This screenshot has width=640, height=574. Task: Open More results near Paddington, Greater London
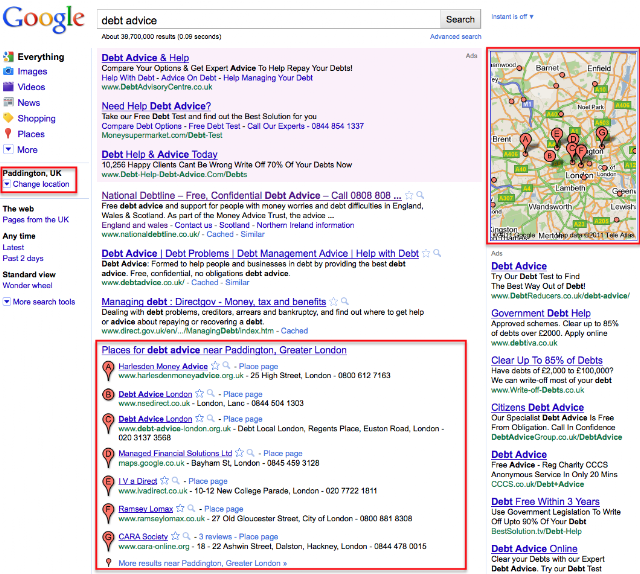[x=202, y=563]
